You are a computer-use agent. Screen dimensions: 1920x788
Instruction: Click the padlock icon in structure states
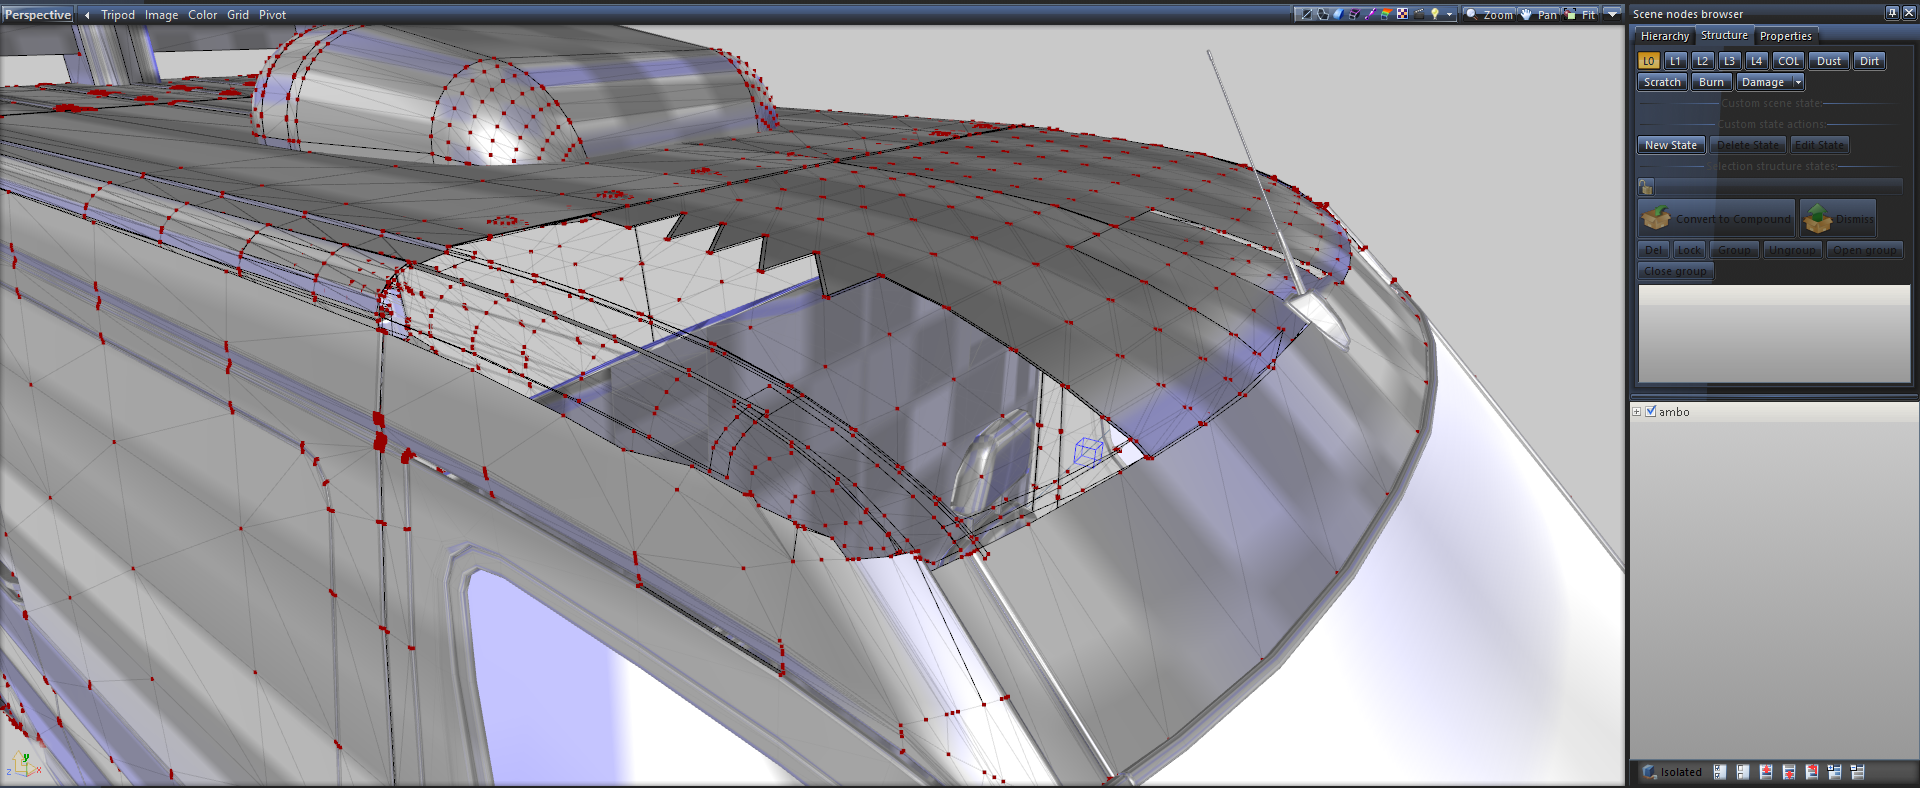1646,187
